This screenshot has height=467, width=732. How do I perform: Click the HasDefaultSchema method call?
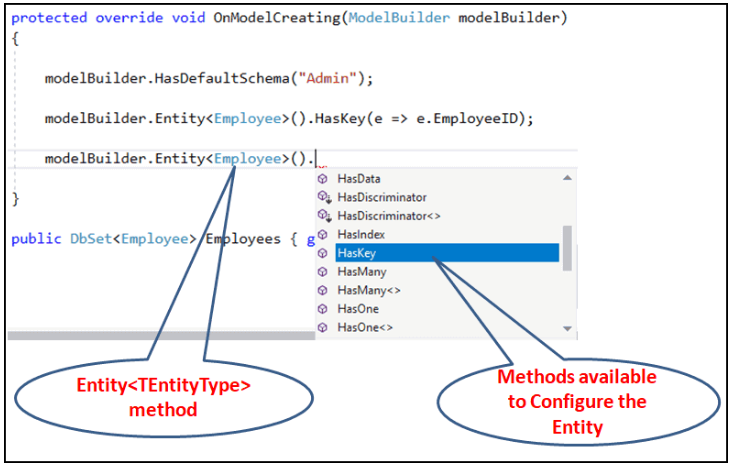(x=222, y=78)
